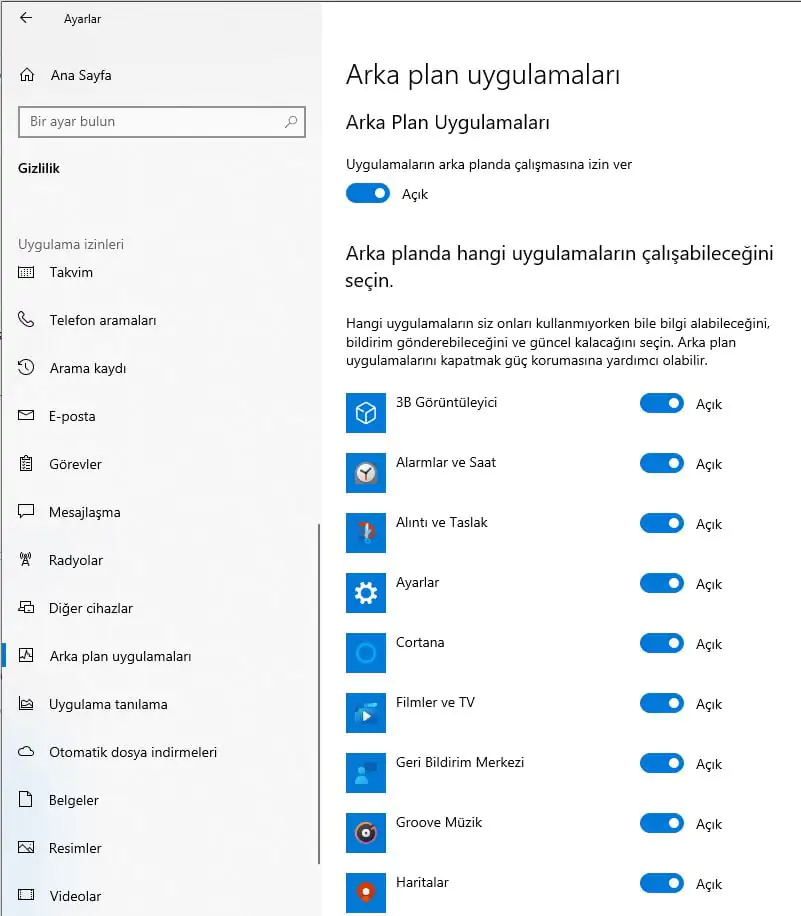Open the Mesajlaşma chat bubble icon
Image resolution: width=801 pixels, height=916 pixels.
(x=28, y=512)
